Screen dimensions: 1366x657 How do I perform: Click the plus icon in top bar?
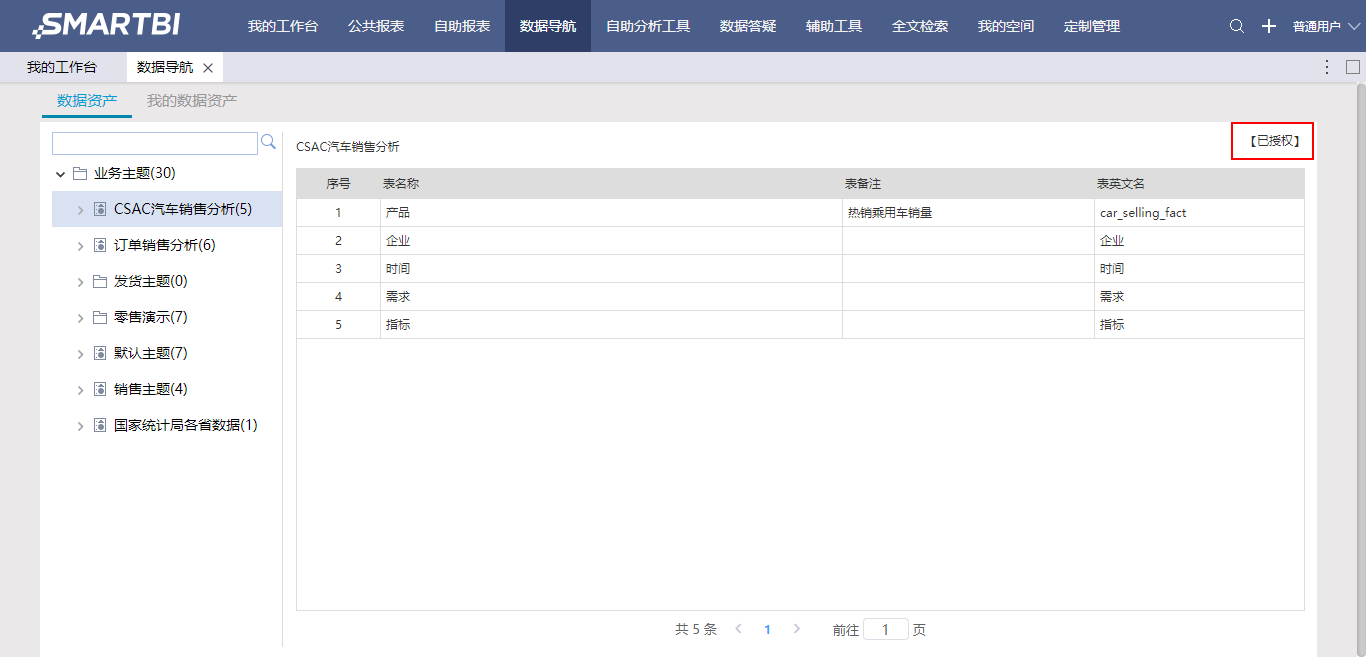click(1269, 26)
